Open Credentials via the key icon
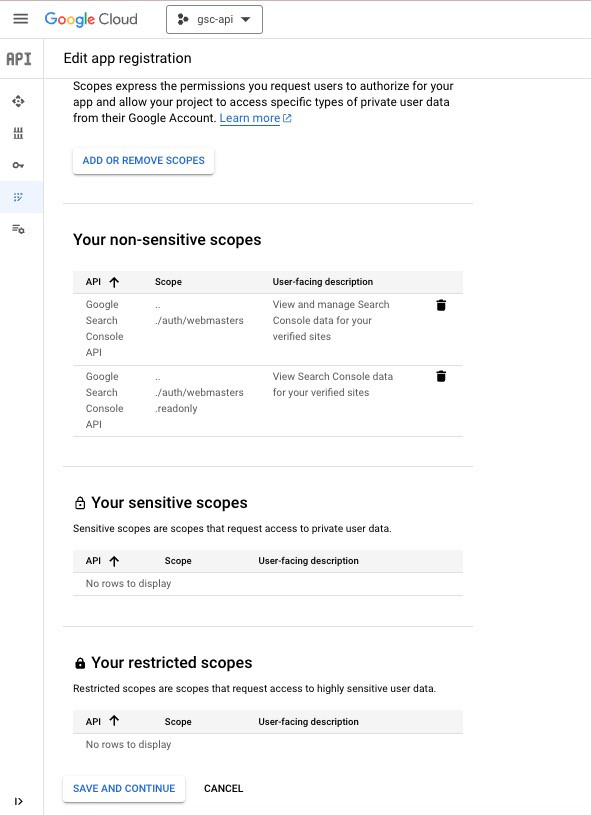Screen dimensions: 591x815 pos(18,165)
